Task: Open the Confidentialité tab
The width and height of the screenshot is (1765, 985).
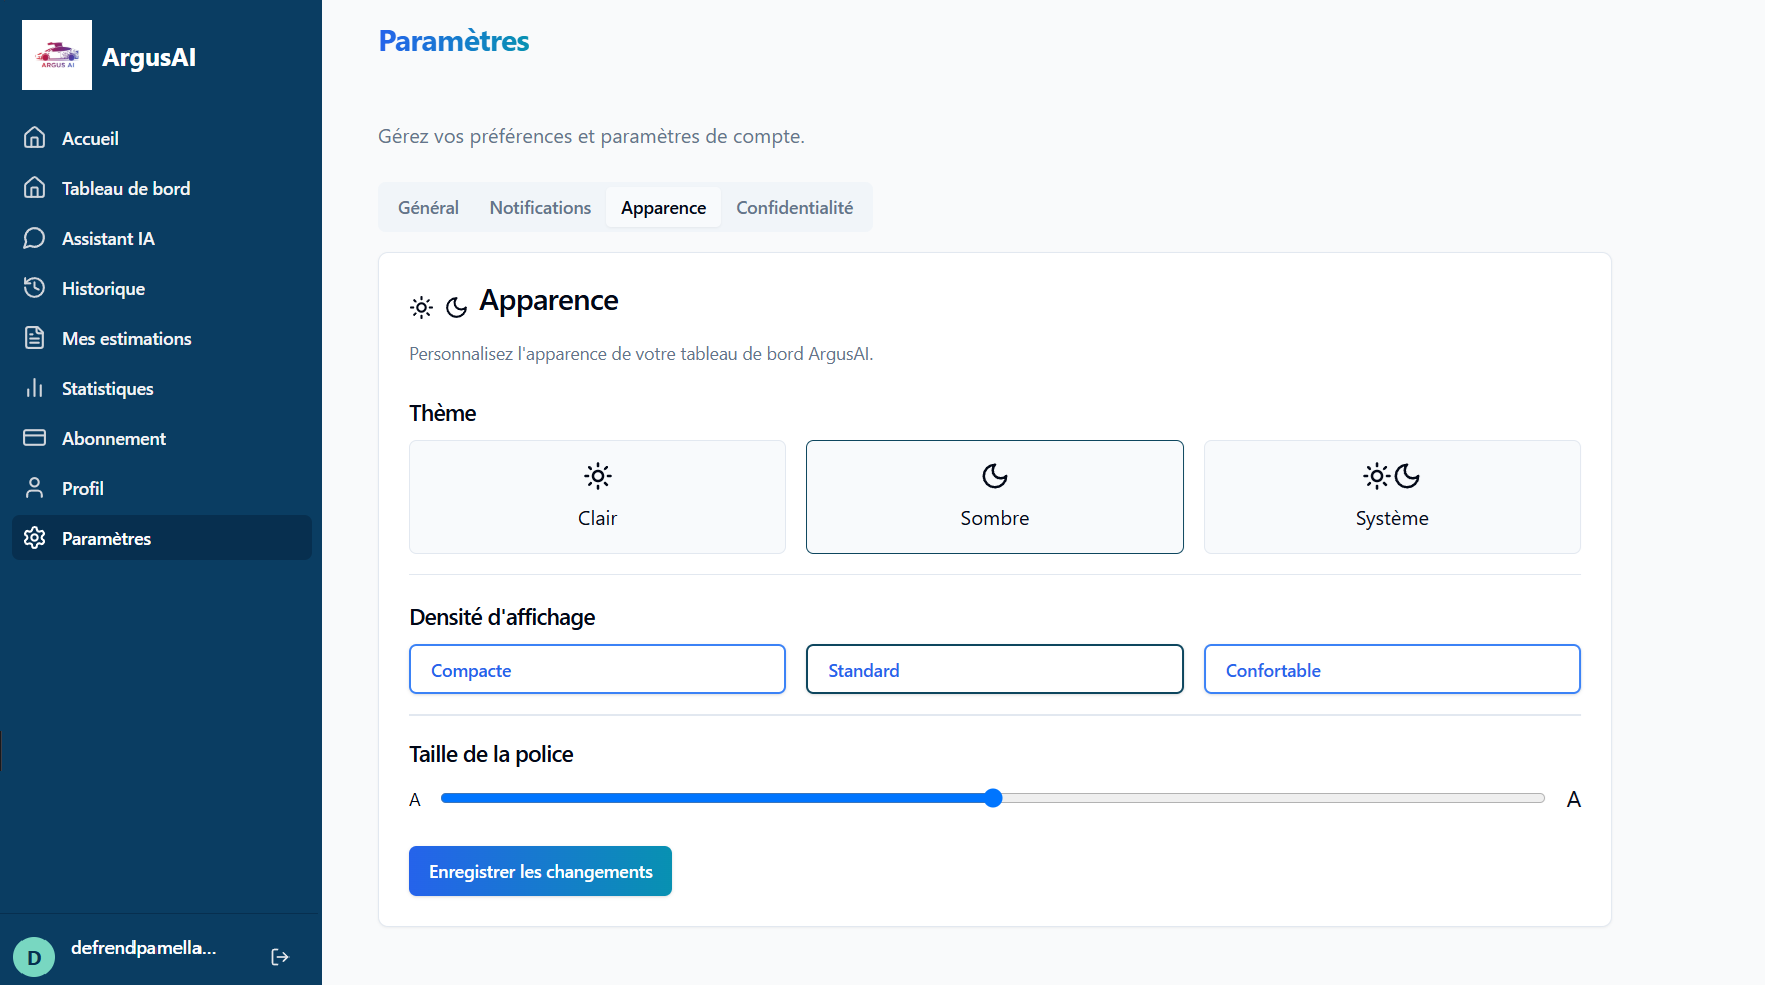Action: 794,207
